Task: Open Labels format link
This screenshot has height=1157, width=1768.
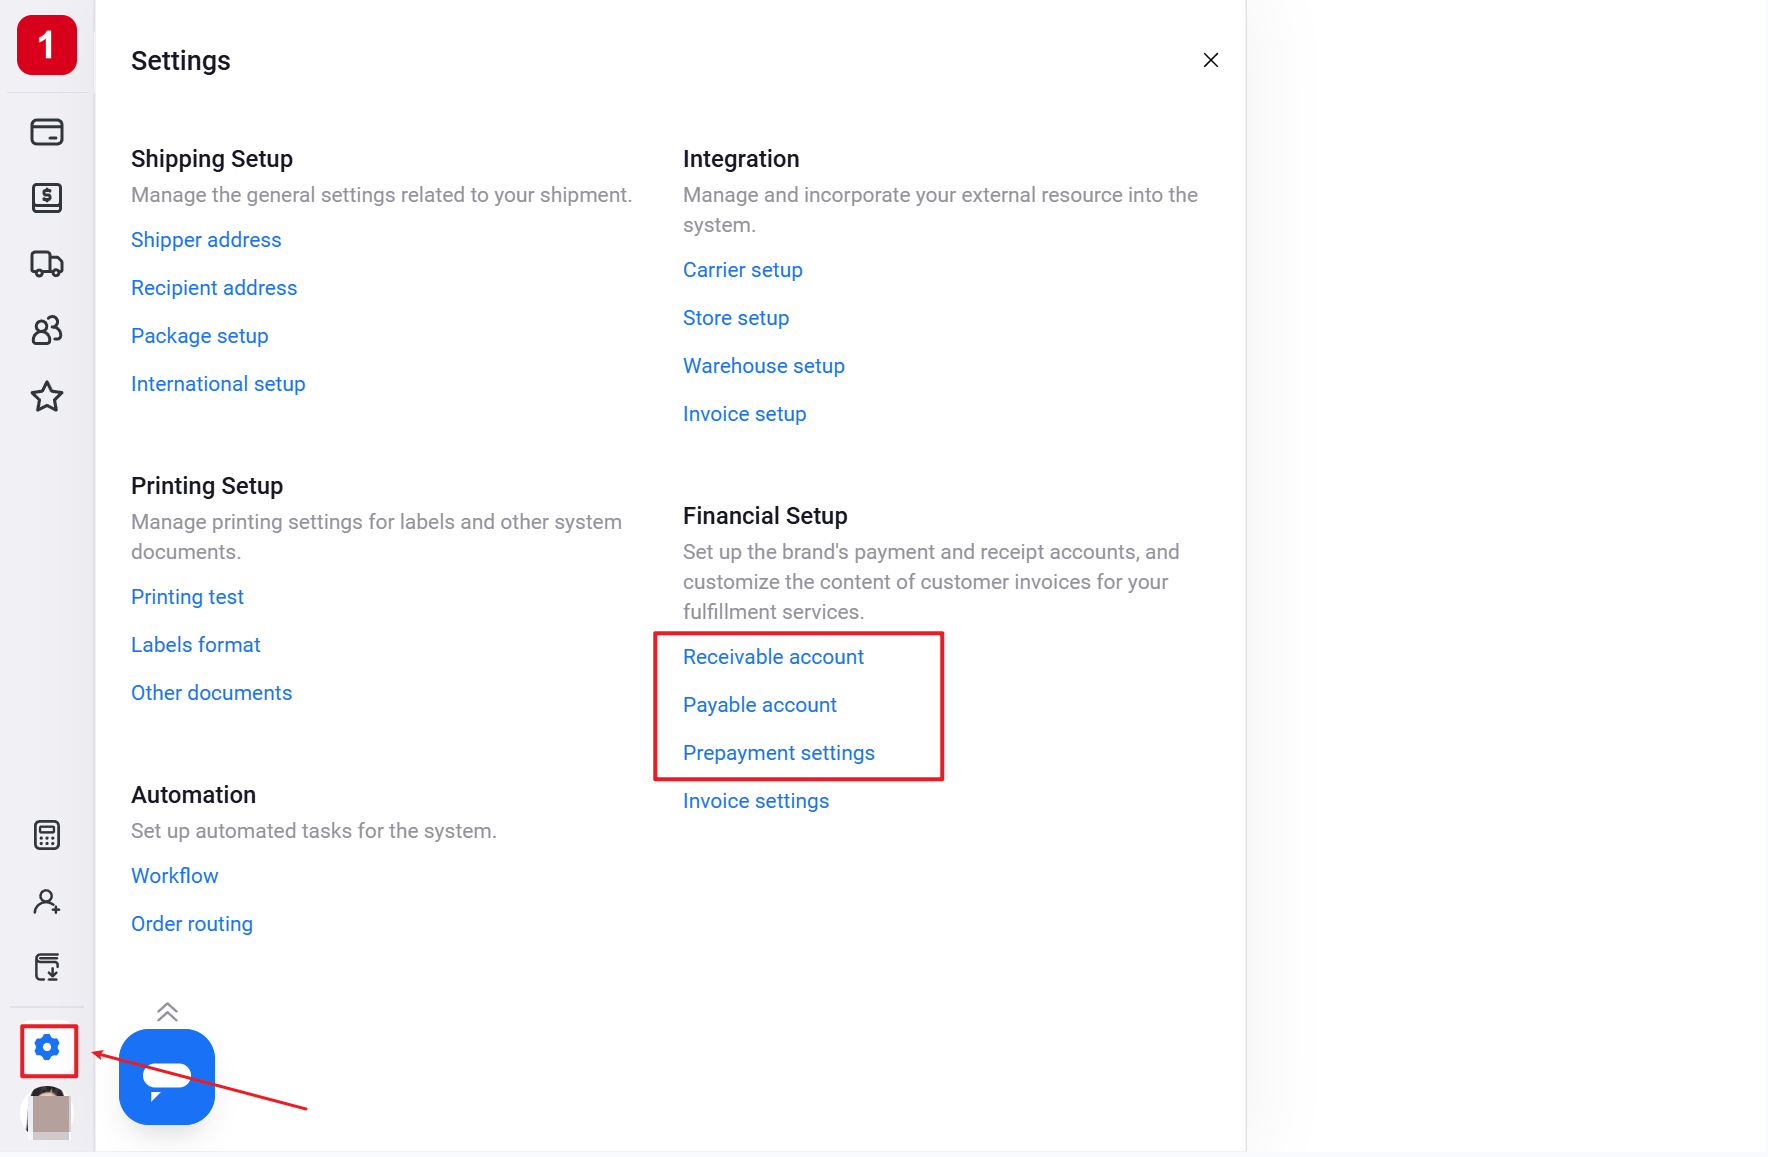Action: (x=196, y=645)
